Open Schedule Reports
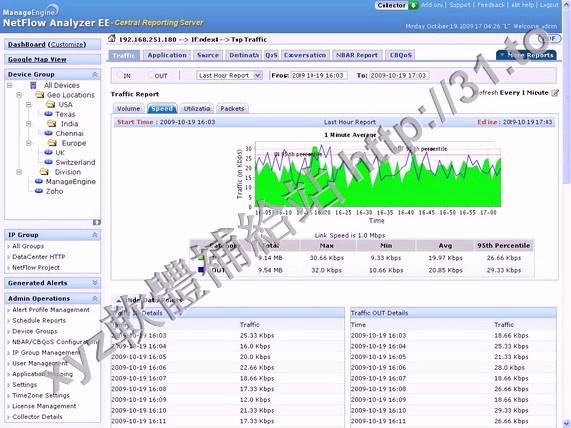 (39, 321)
